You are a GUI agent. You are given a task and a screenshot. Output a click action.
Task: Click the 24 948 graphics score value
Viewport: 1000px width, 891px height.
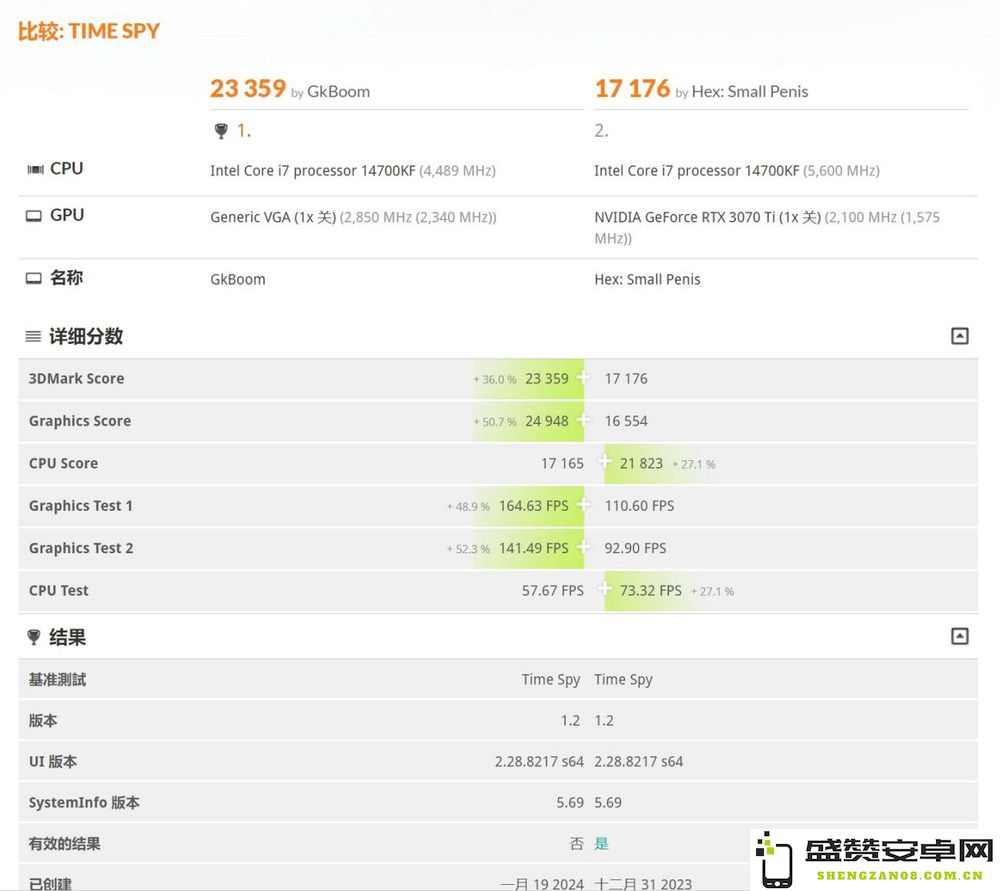547,421
